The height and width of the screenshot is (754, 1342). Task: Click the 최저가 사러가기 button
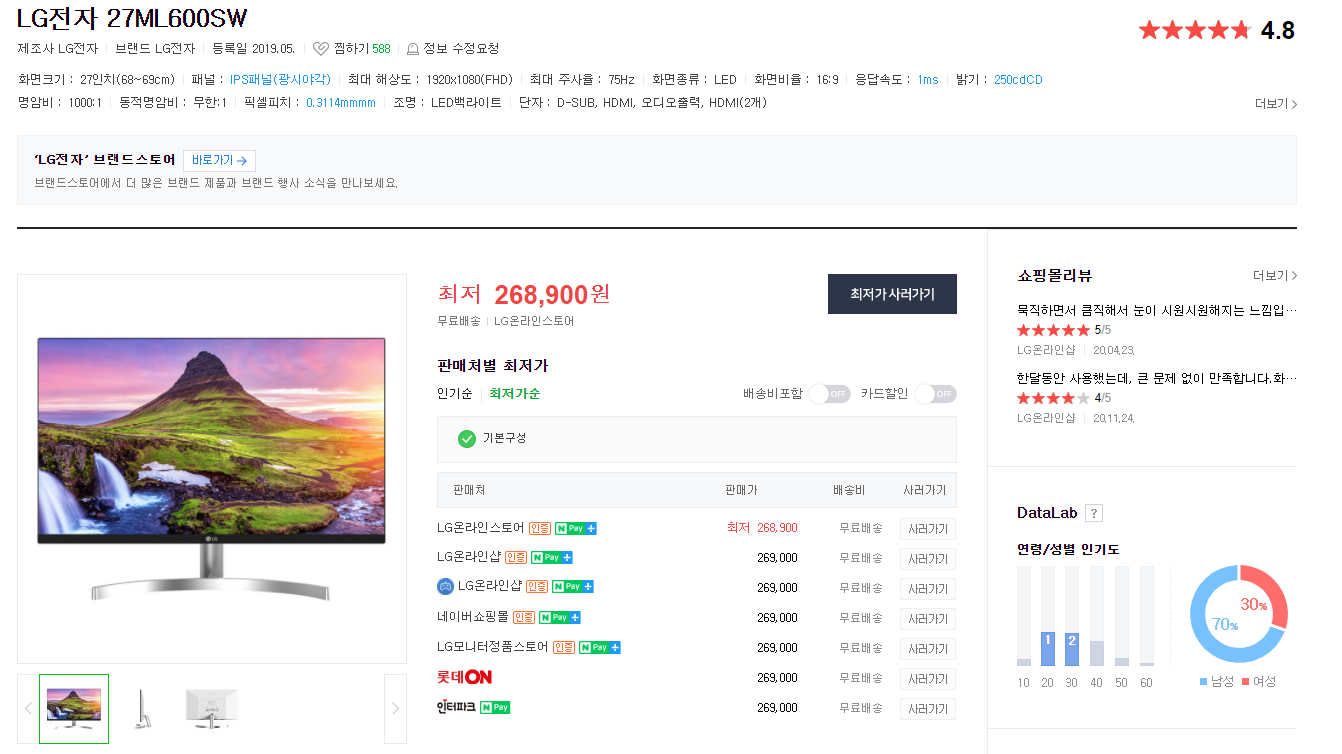[892, 294]
